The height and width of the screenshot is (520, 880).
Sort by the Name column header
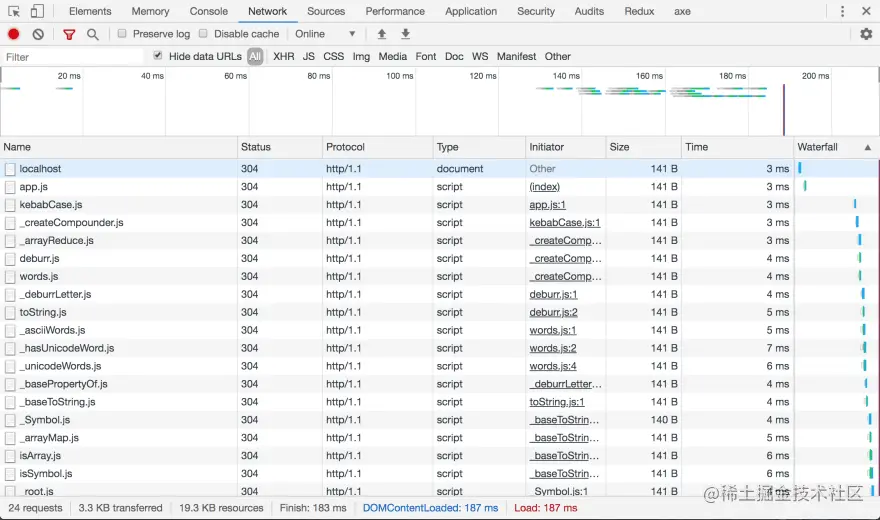click(x=118, y=147)
